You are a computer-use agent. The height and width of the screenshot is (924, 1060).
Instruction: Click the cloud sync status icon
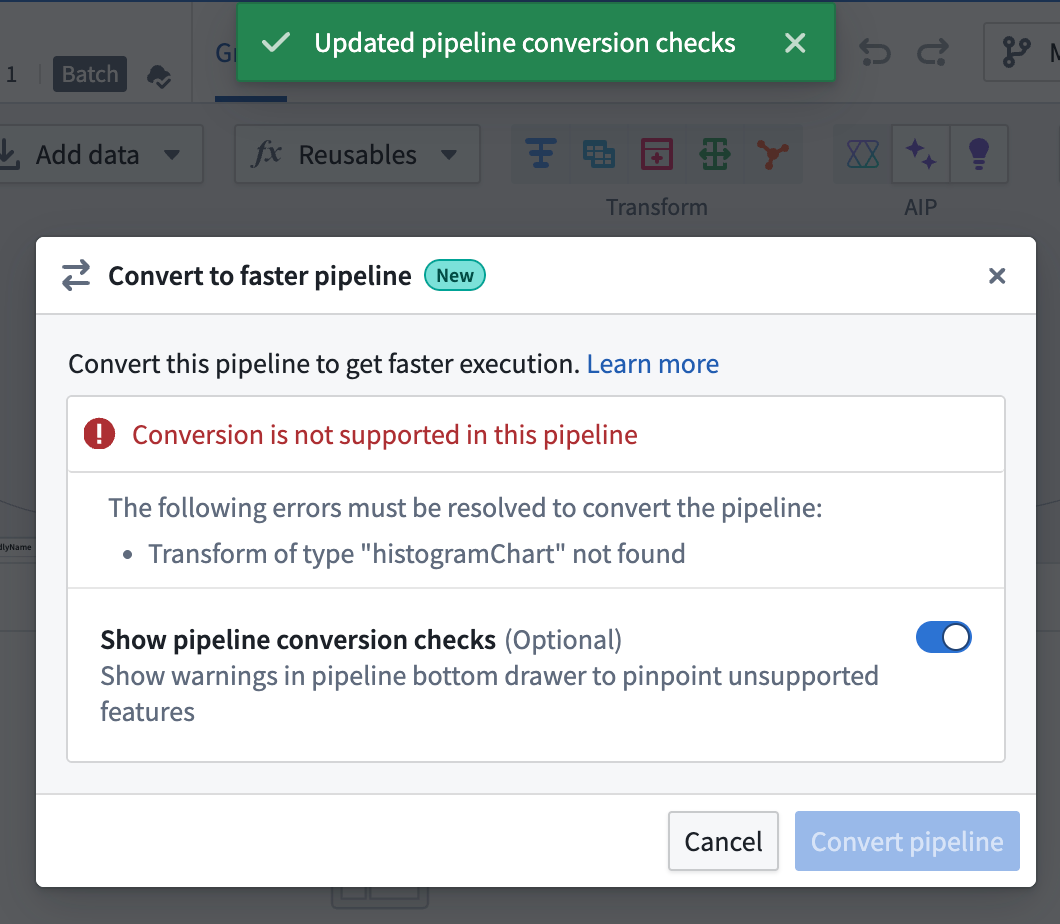(x=159, y=74)
